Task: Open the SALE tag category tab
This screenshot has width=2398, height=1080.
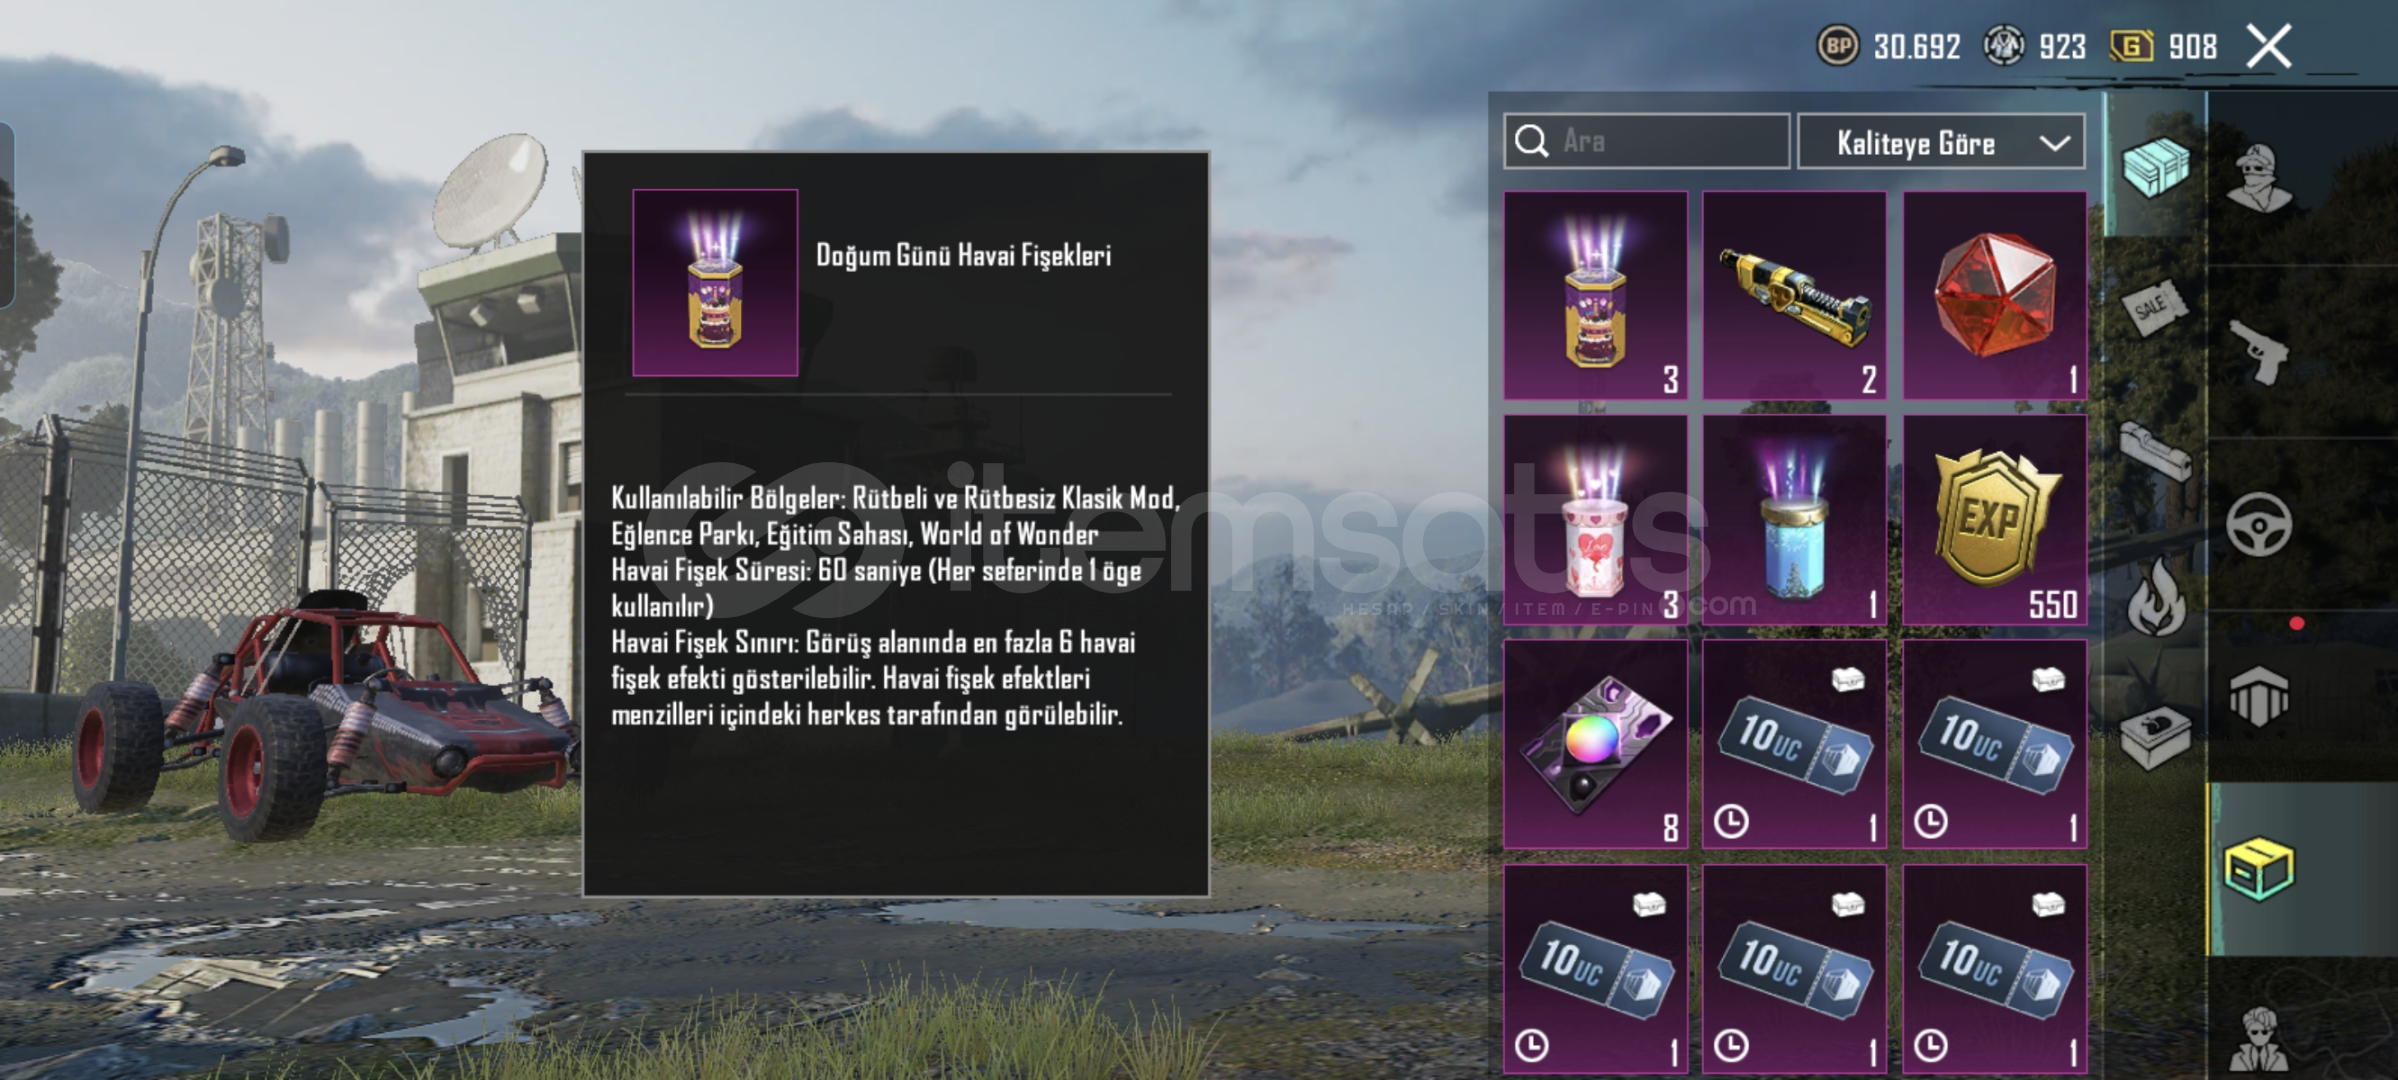Action: coord(2154,308)
